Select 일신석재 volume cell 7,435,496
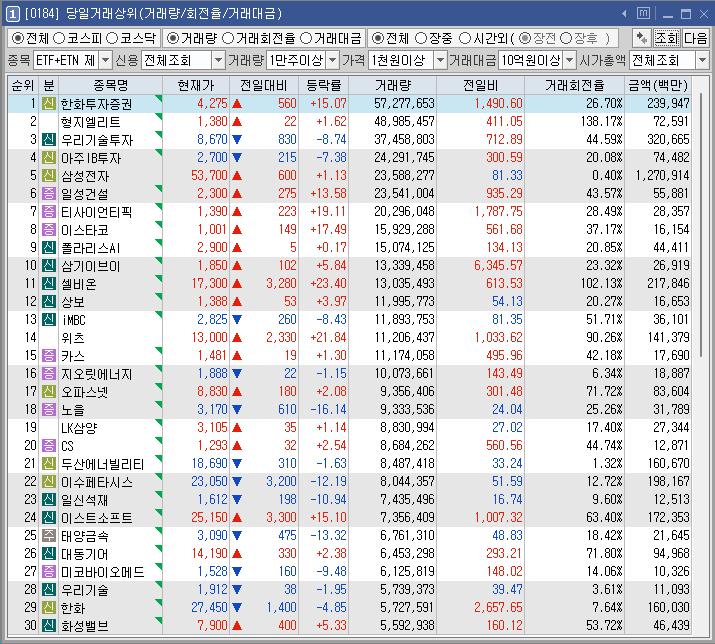Screen dimensions: 715x644 [x=407, y=499]
